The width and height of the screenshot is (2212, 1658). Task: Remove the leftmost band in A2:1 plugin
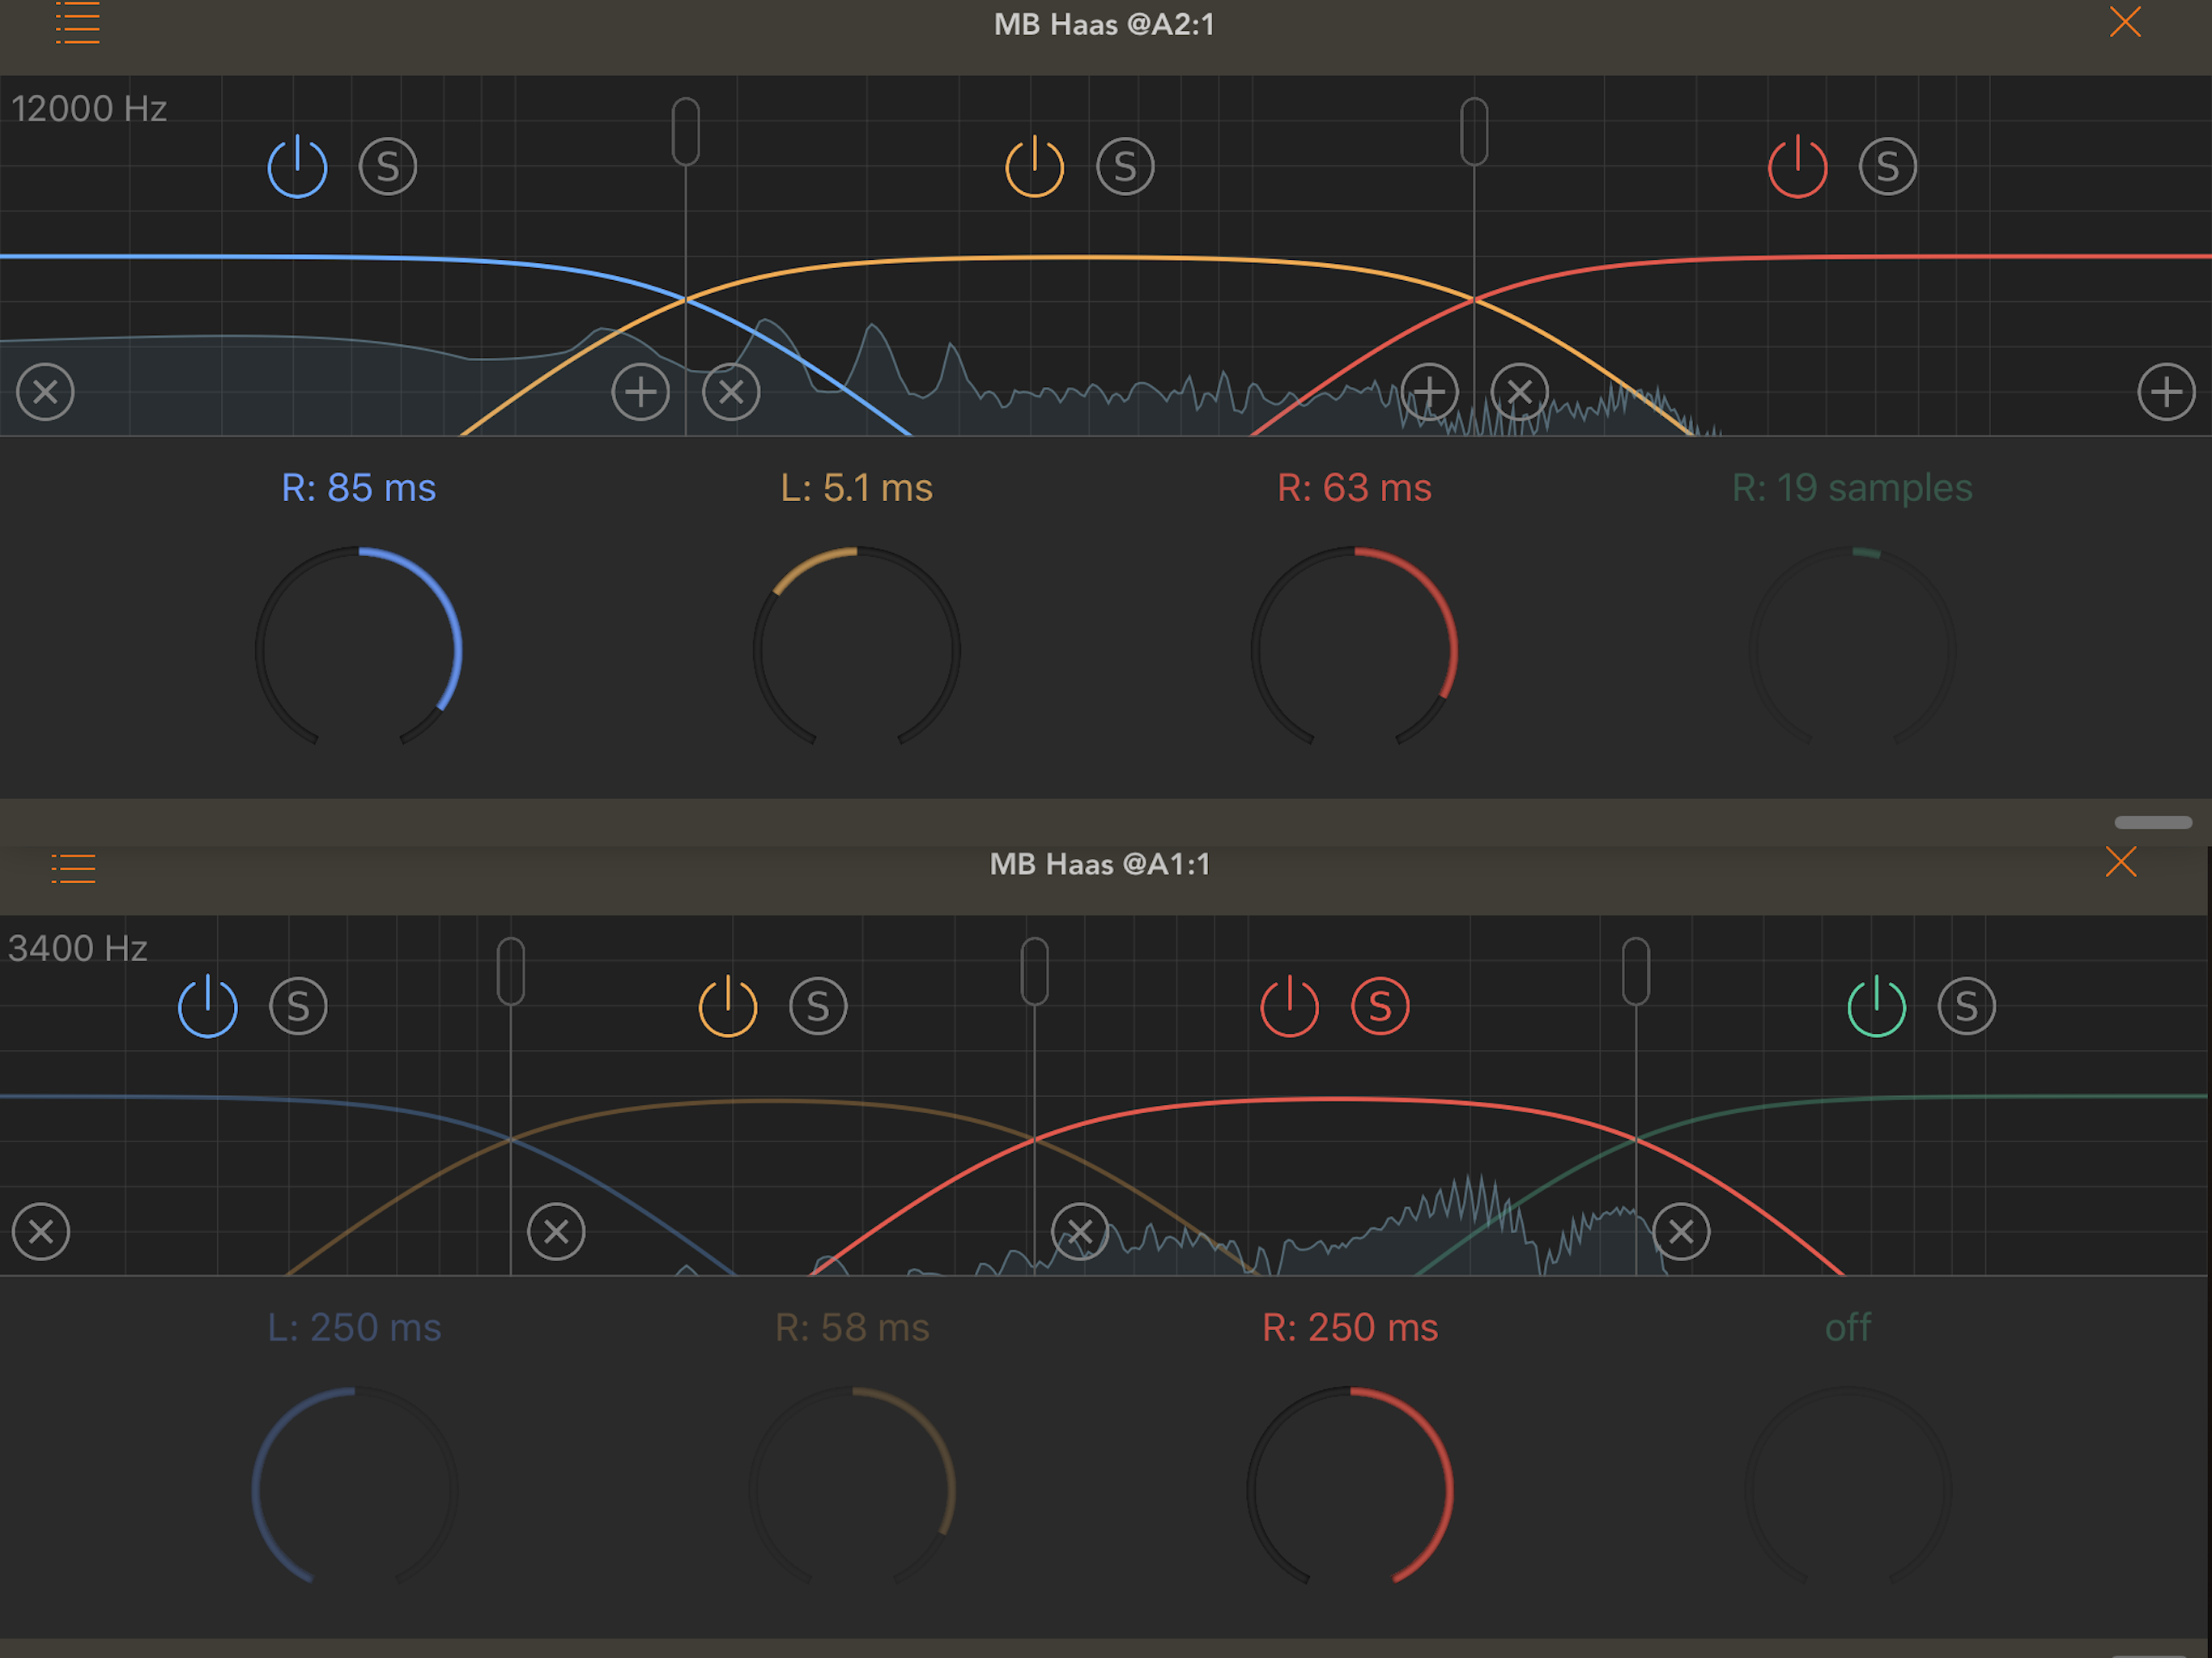45,392
